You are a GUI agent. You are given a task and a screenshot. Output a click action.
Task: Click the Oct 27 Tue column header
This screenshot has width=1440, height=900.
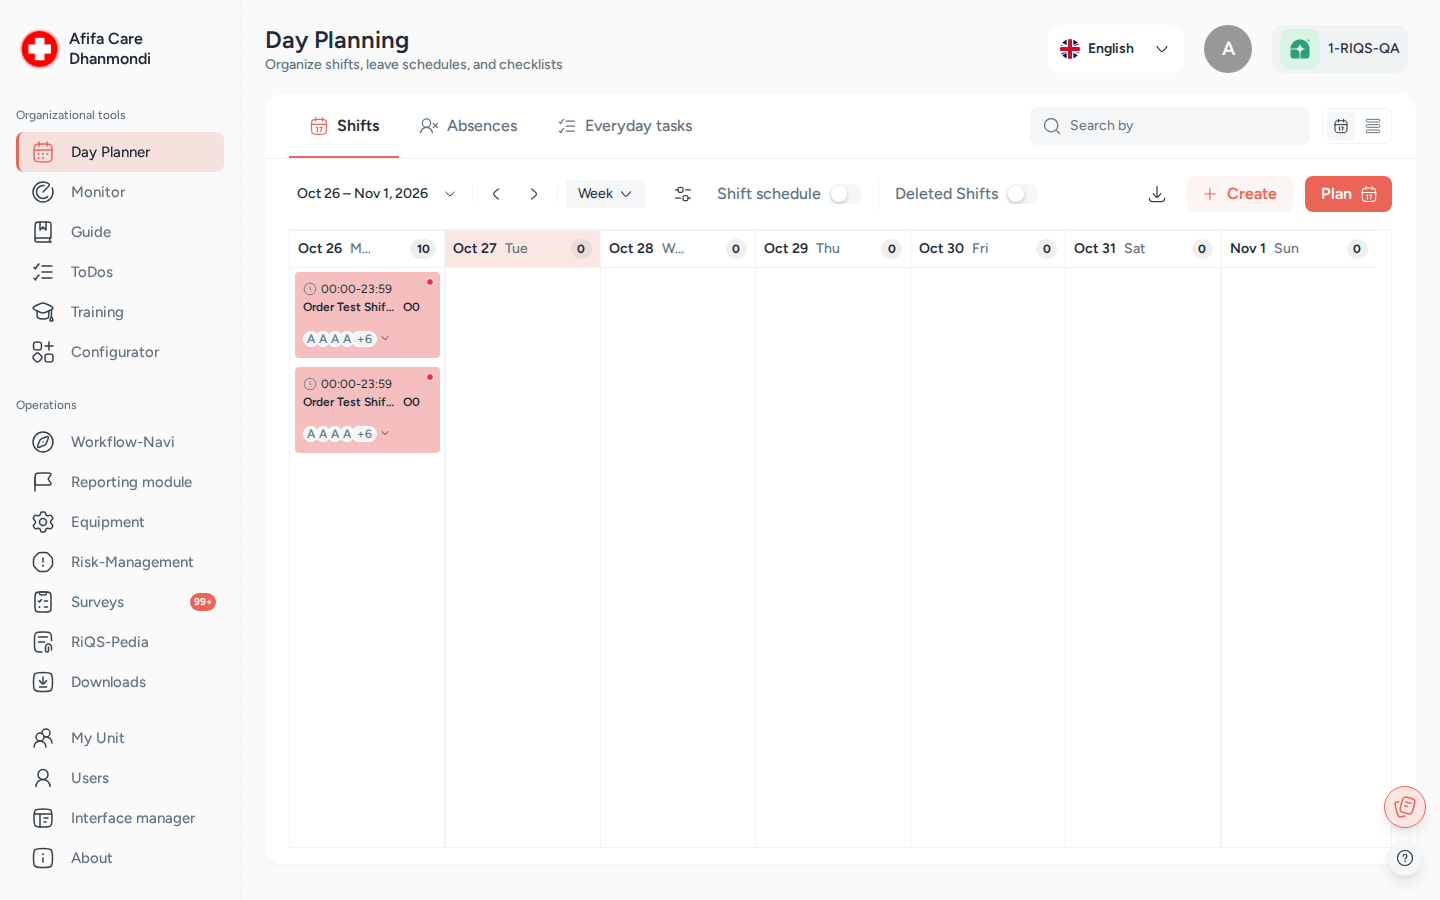pos(522,249)
